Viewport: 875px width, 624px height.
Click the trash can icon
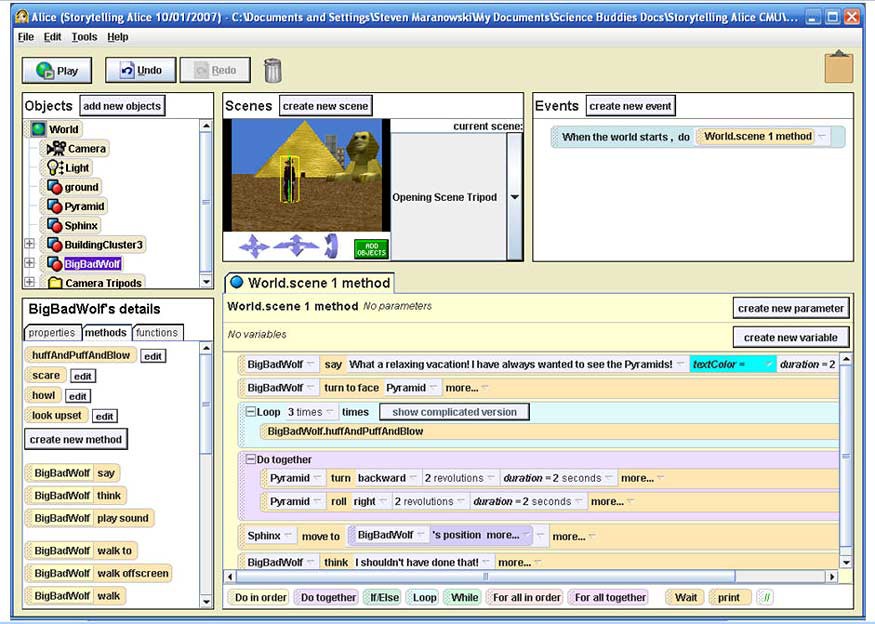coord(272,70)
